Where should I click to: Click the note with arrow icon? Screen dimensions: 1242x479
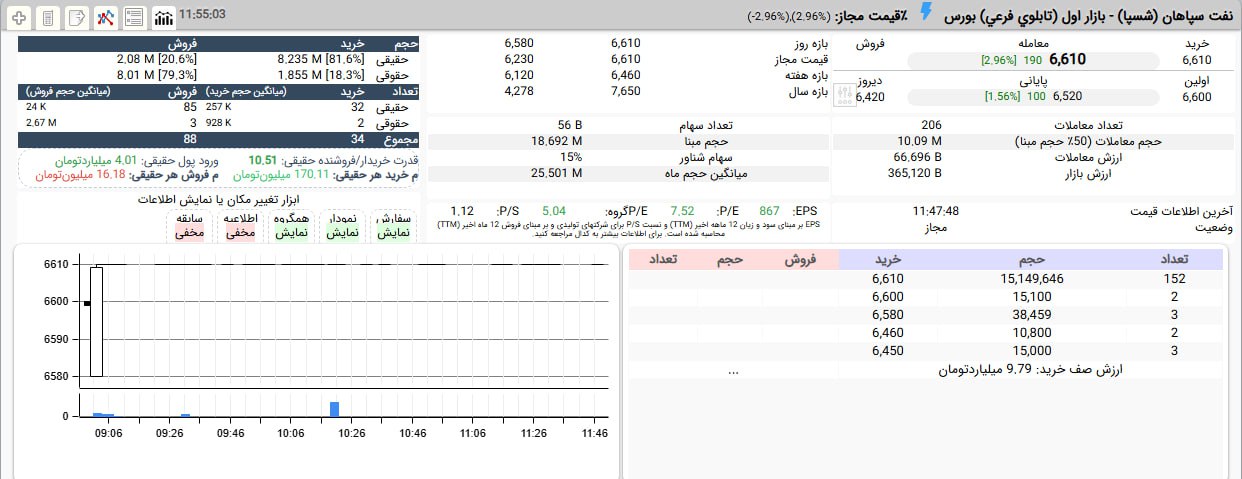click(76, 17)
